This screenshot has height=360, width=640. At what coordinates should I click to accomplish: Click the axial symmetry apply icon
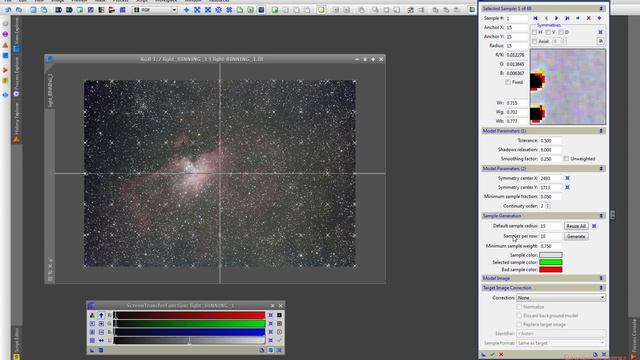(600, 41)
